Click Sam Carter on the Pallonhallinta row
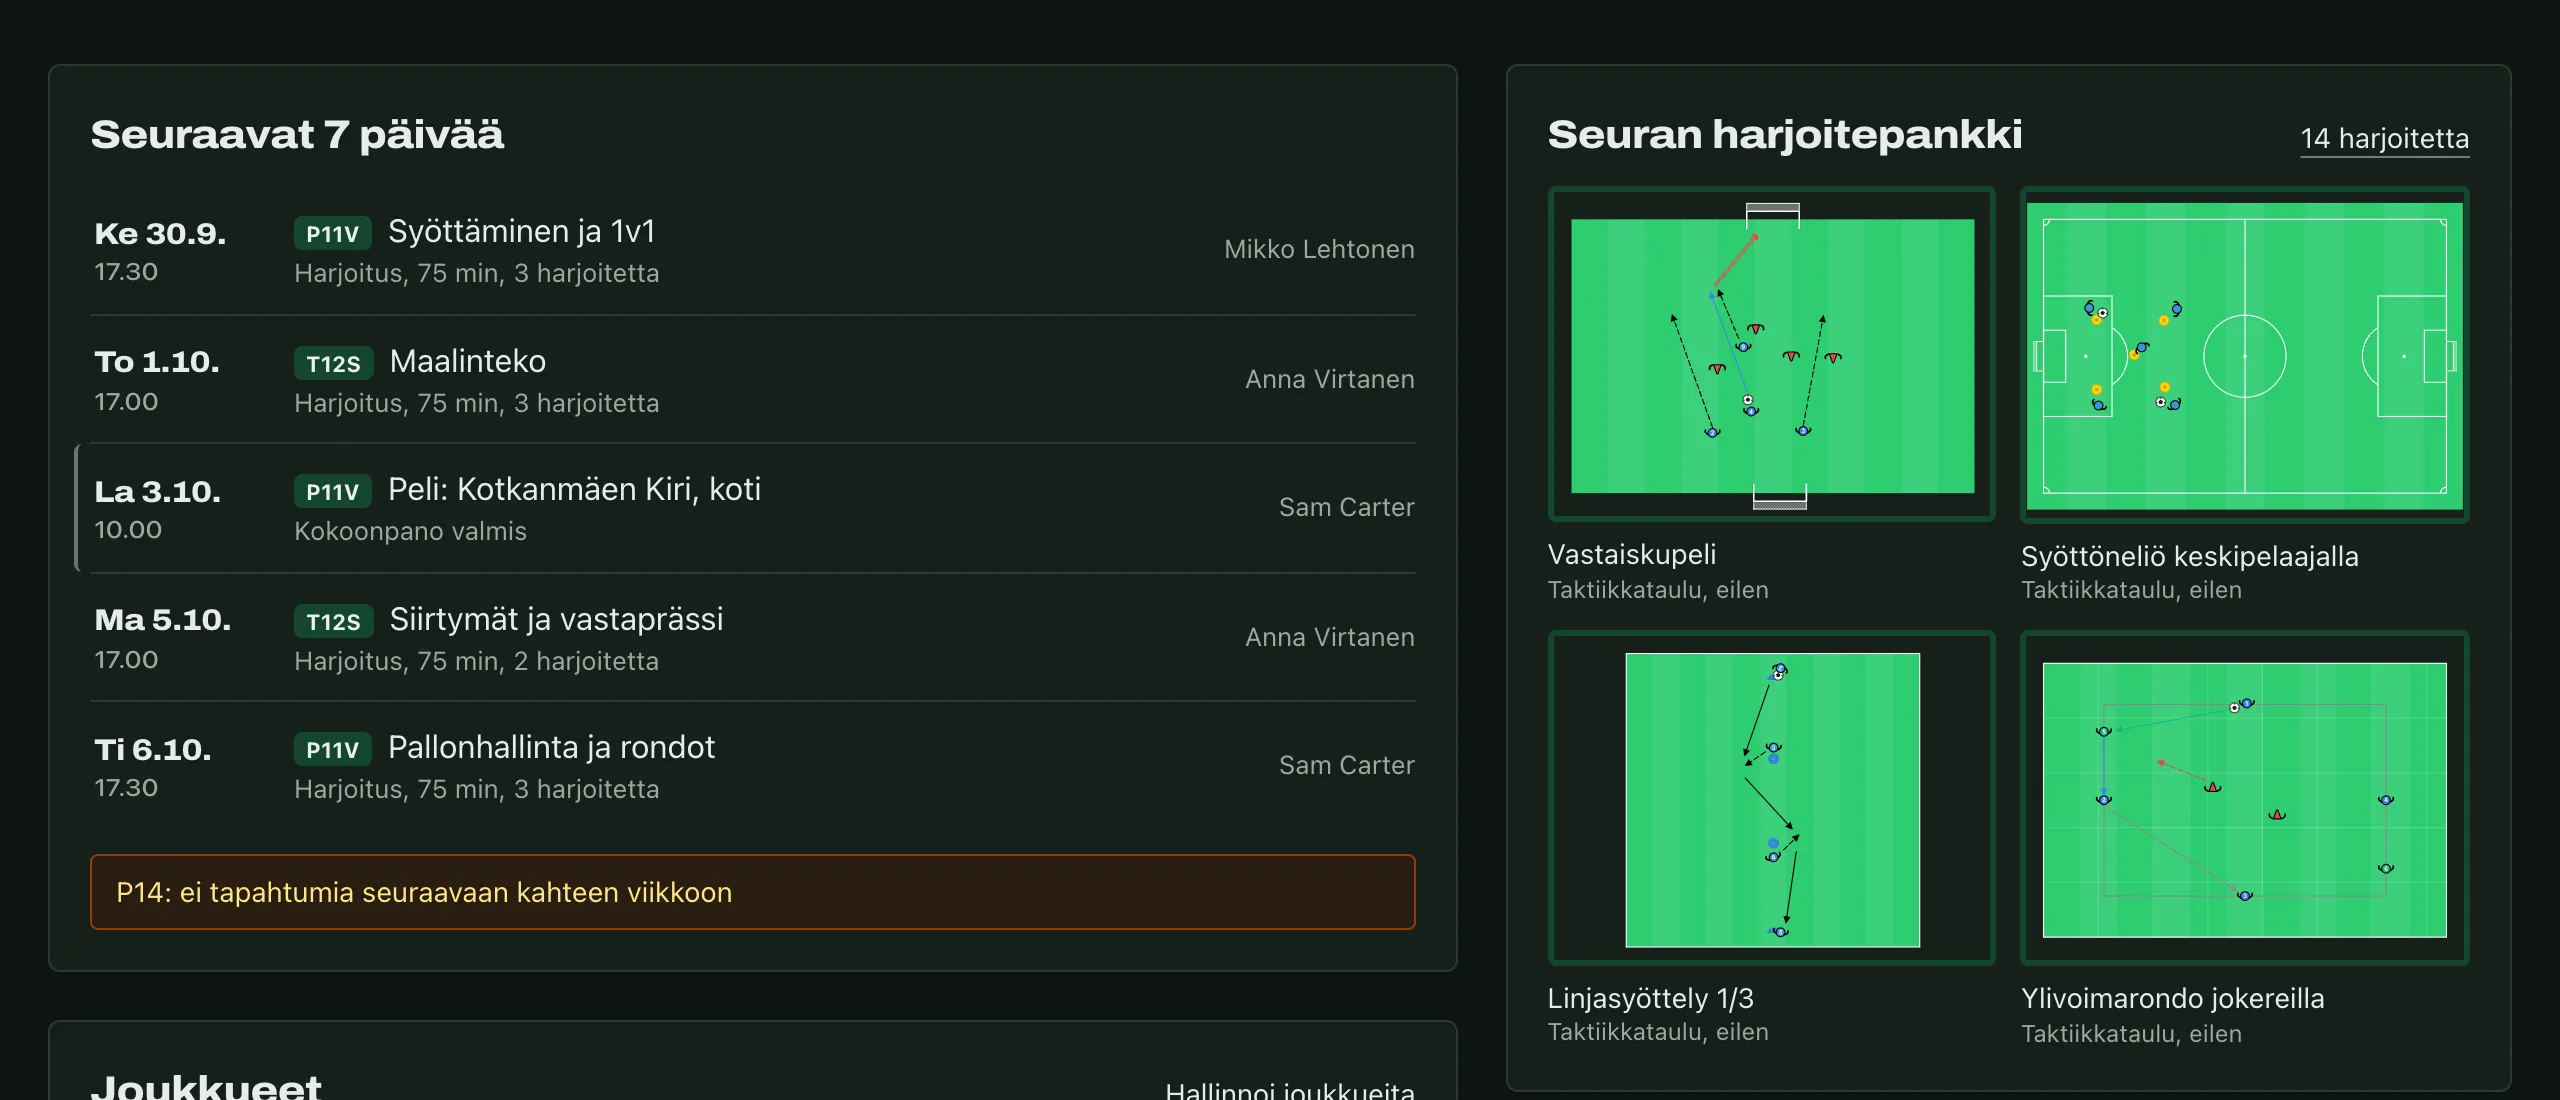This screenshot has height=1100, width=2560. tap(1346, 765)
